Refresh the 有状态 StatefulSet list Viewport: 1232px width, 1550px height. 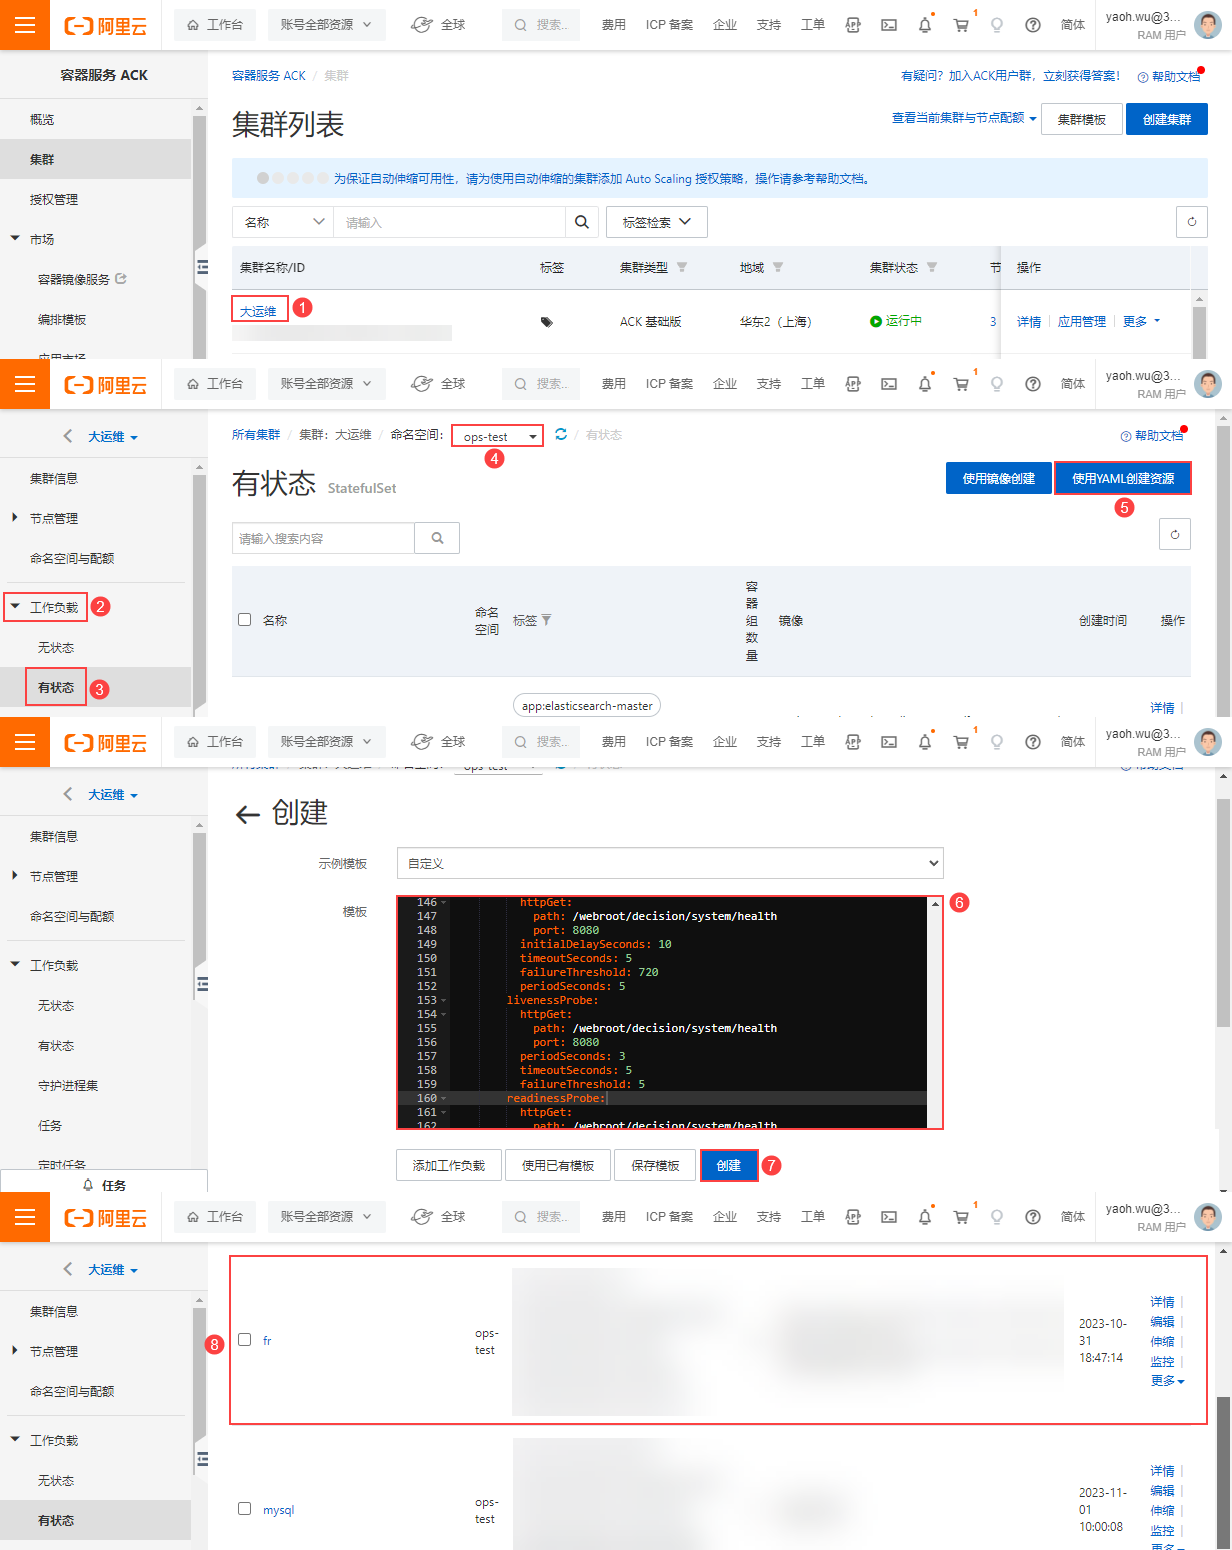[1175, 534]
